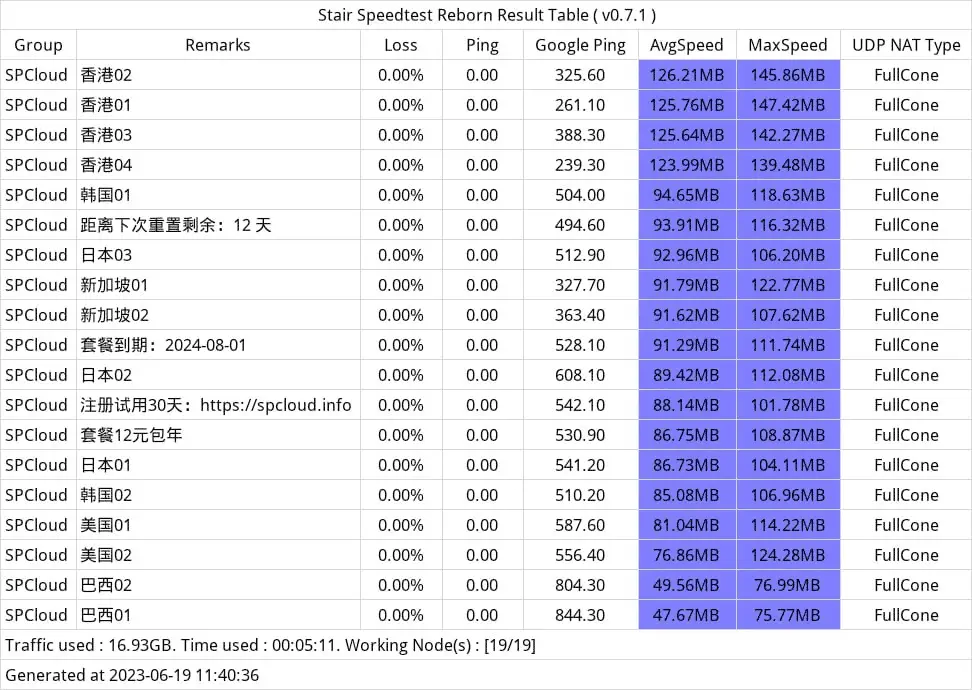Select the 巴西02 node row
The image size is (972, 690).
[x=106, y=585]
